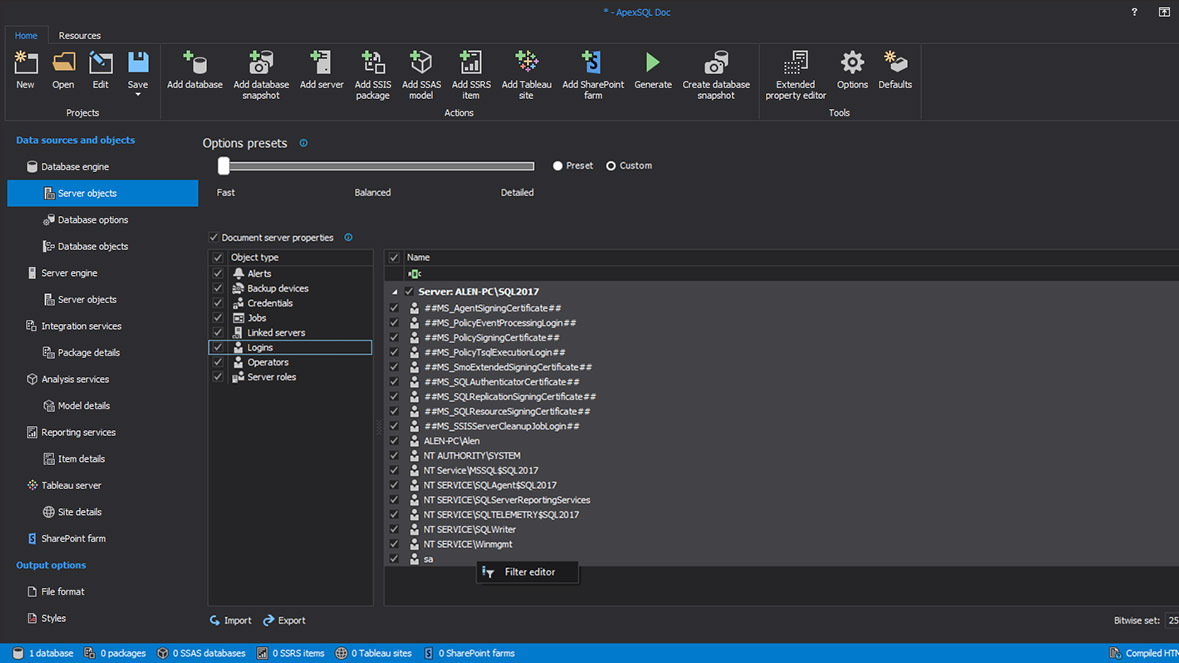Toggle the Name column header checkbox
Viewport: 1179px width, 663px height.
click(394, 257)
